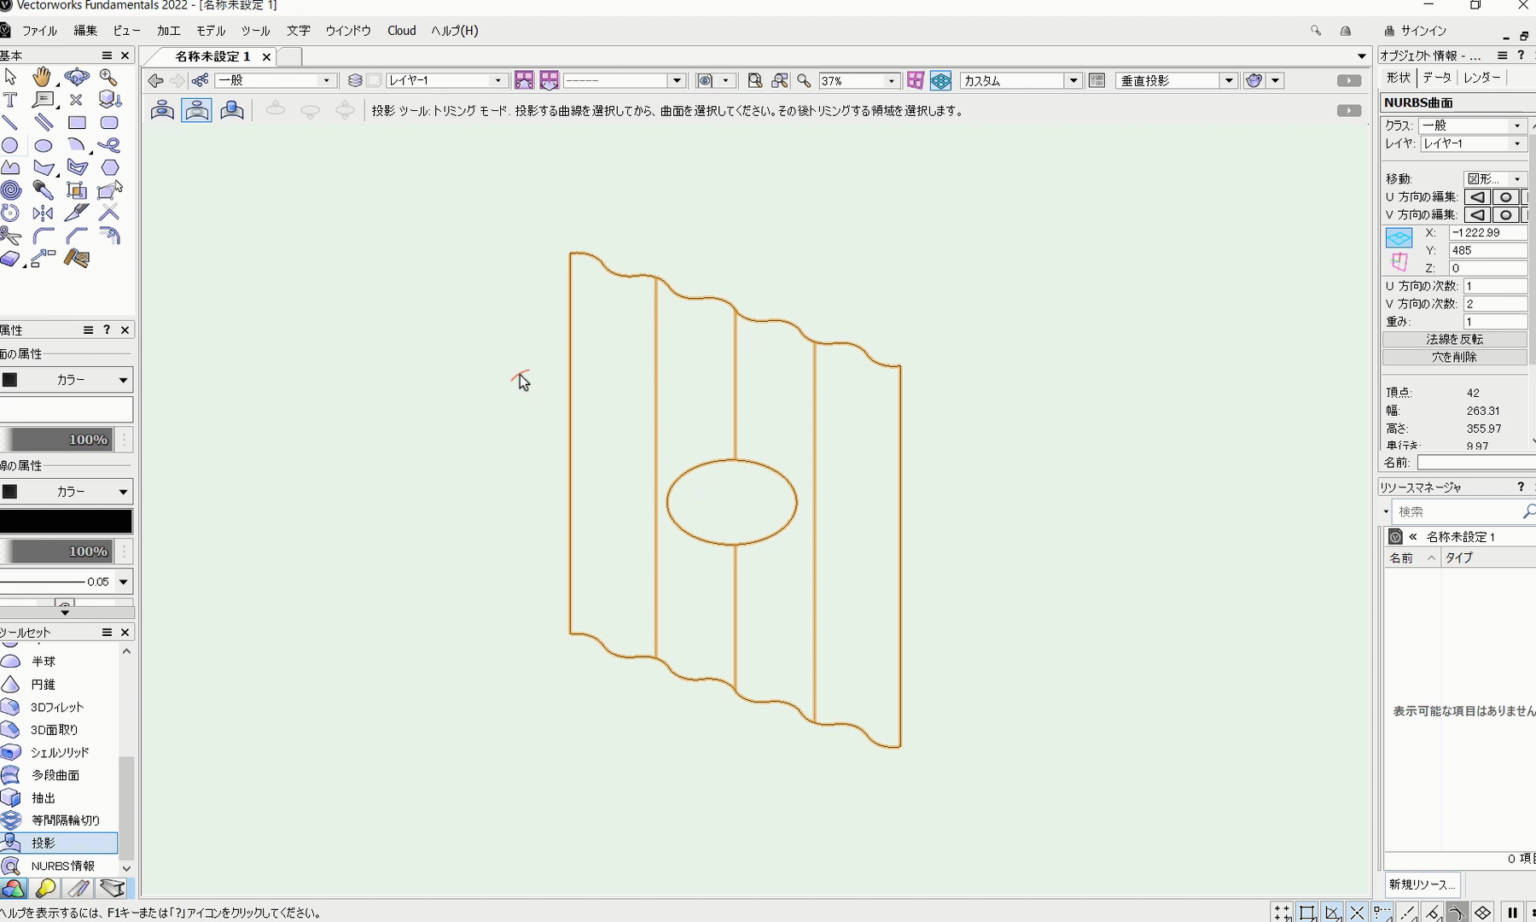This screenshot has height=922, width=1536.
Task: Click the 穴を削除 button
Action: [x=1454, y=357]
